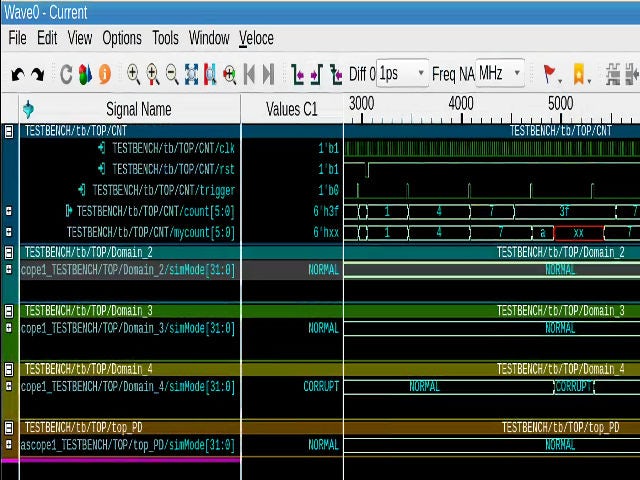Screen dimensions: 640x480
Task: Open the red flag dropdown arrow
Action: [560, 81]
